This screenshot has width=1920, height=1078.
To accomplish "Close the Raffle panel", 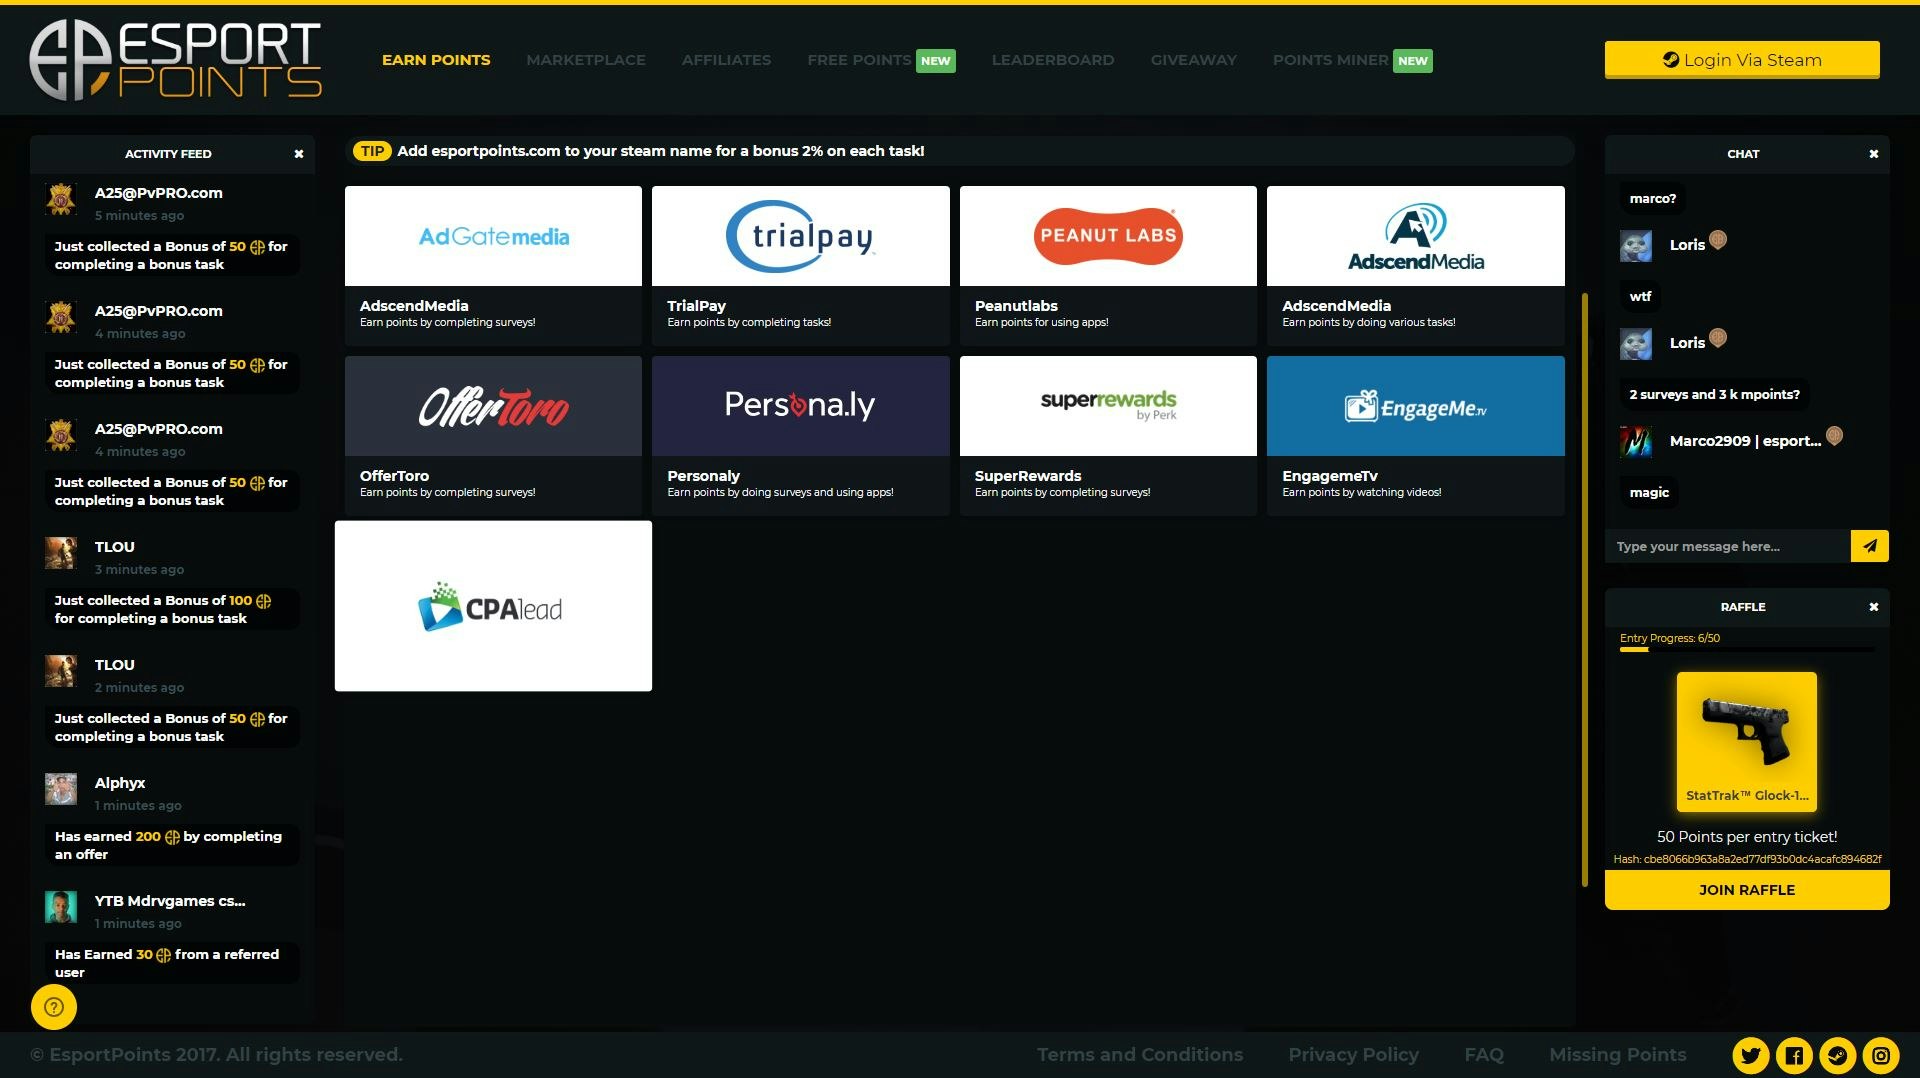I will 1873,607.
